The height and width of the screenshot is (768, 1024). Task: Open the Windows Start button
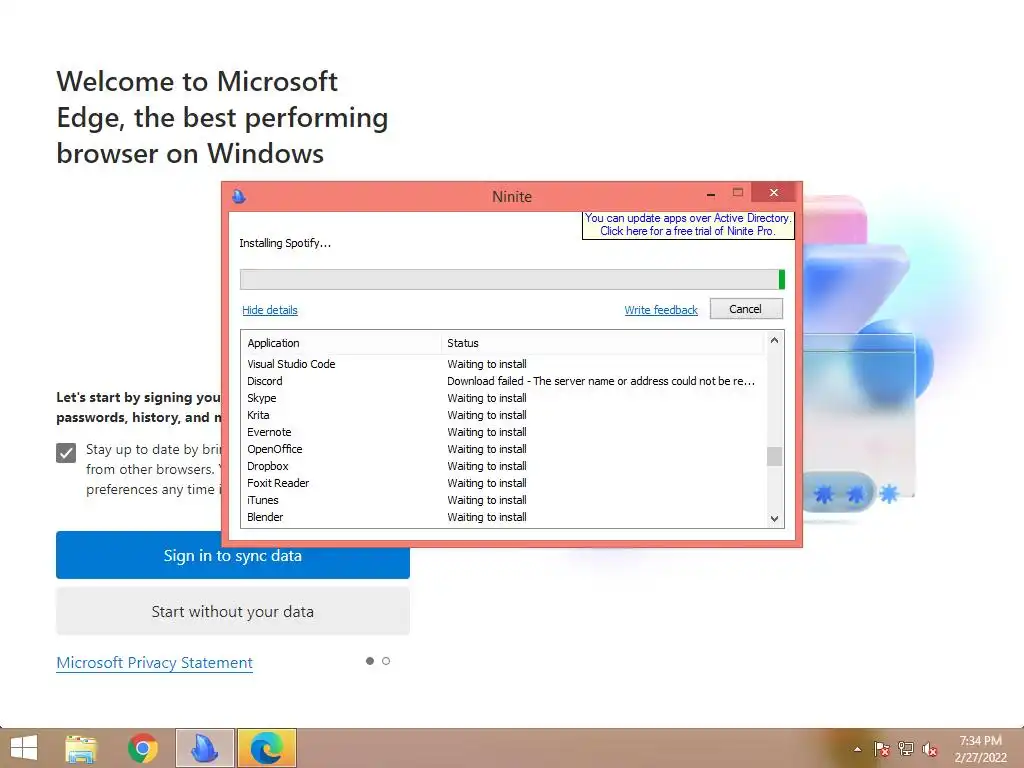pyautogui.click(x=24, y=748)
